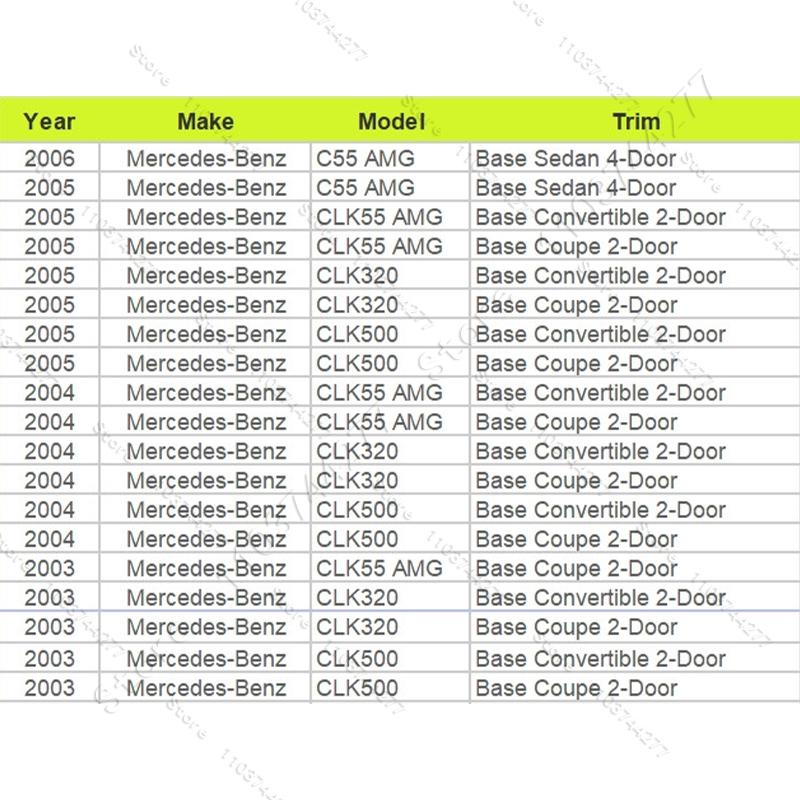
Task: Click C55 AMG model in the 2006 row
Action: pyautogui.click(x=365, y=158)
